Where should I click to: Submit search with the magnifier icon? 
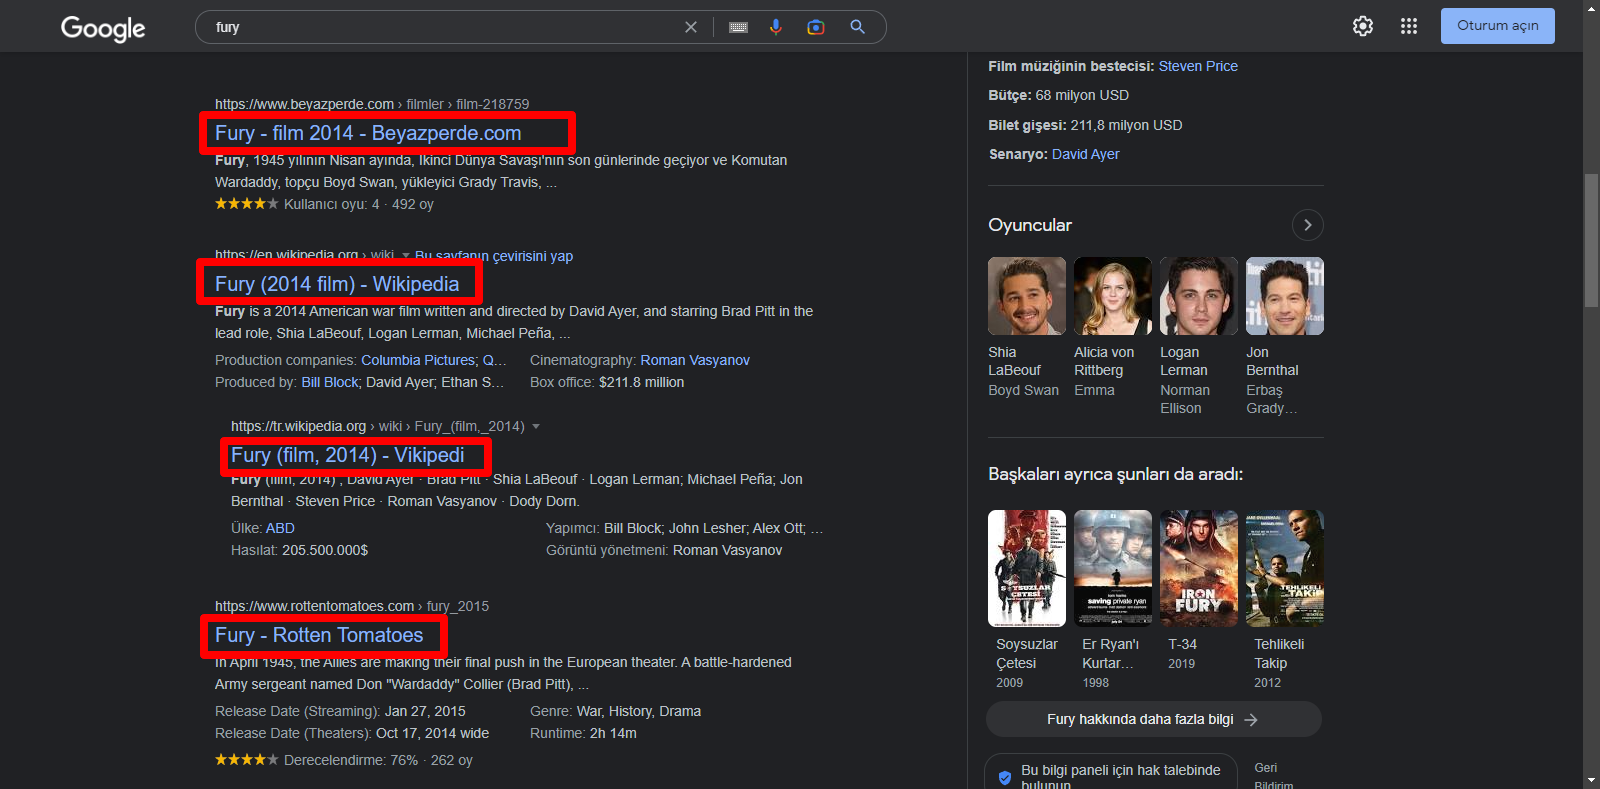point(857,27)
